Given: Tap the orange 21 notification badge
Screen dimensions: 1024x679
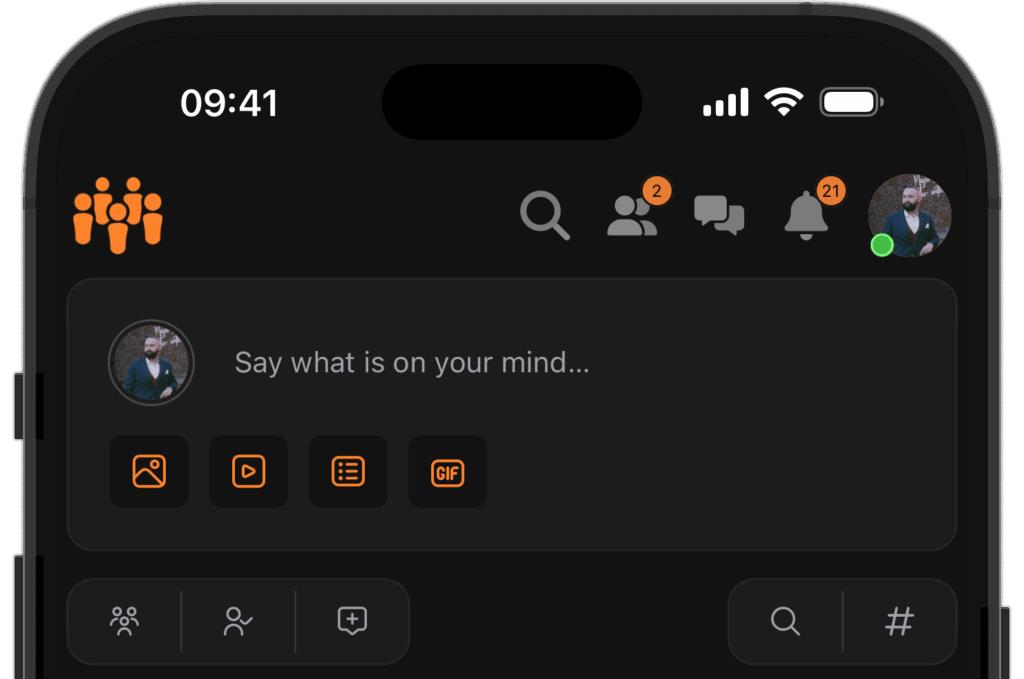Looking at the screenshot, I should pos(831,191).
